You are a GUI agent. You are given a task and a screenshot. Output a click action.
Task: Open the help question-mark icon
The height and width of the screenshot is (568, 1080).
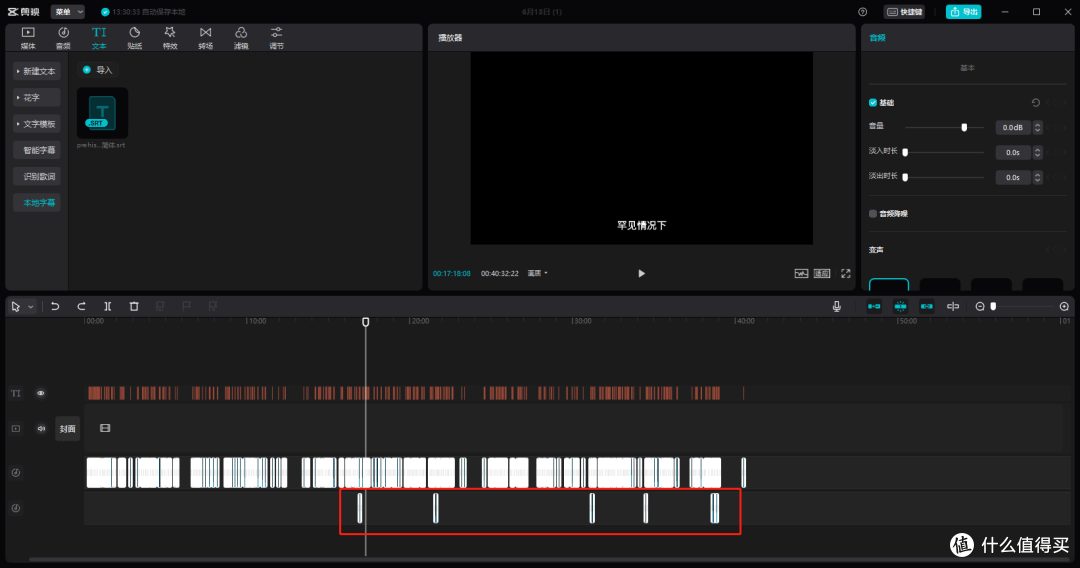tap(862, 12)
